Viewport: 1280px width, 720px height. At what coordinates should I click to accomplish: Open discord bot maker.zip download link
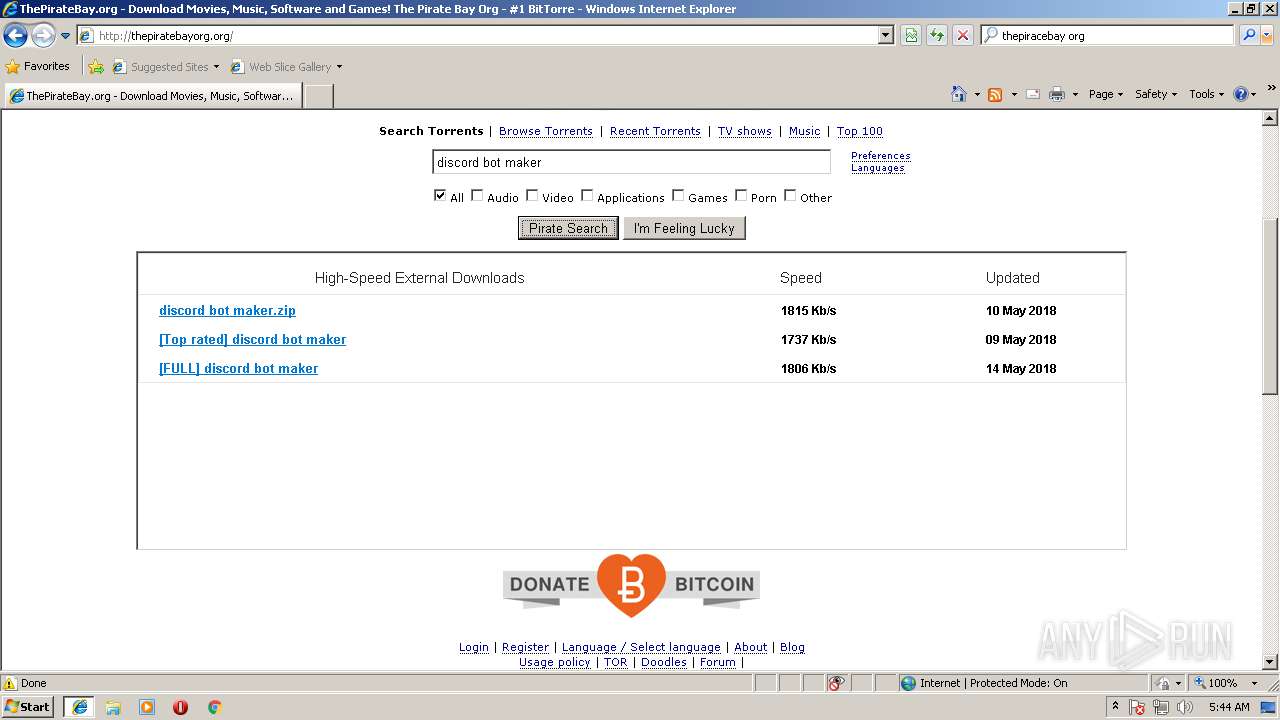tap(227, 310)
